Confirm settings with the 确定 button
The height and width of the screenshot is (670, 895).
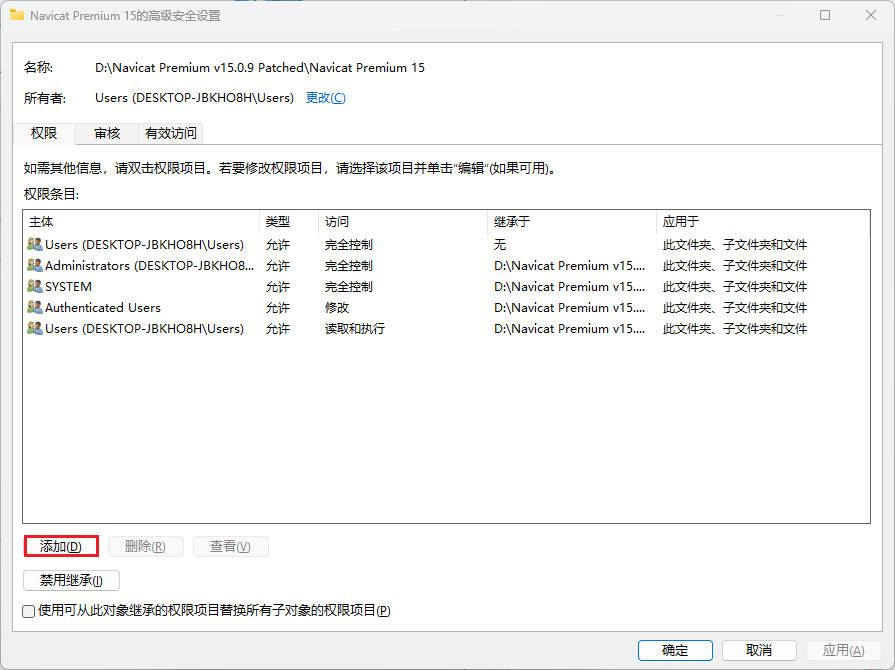pos(674,650)
